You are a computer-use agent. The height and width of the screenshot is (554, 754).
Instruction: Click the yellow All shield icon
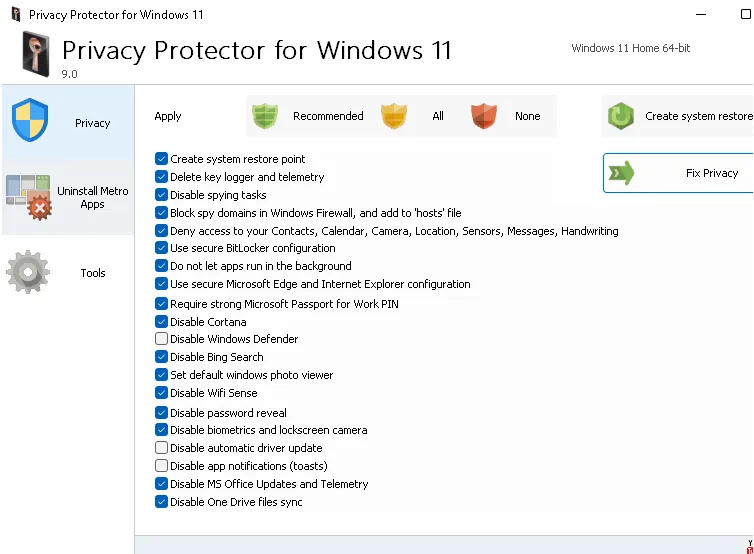pos(394,116)
